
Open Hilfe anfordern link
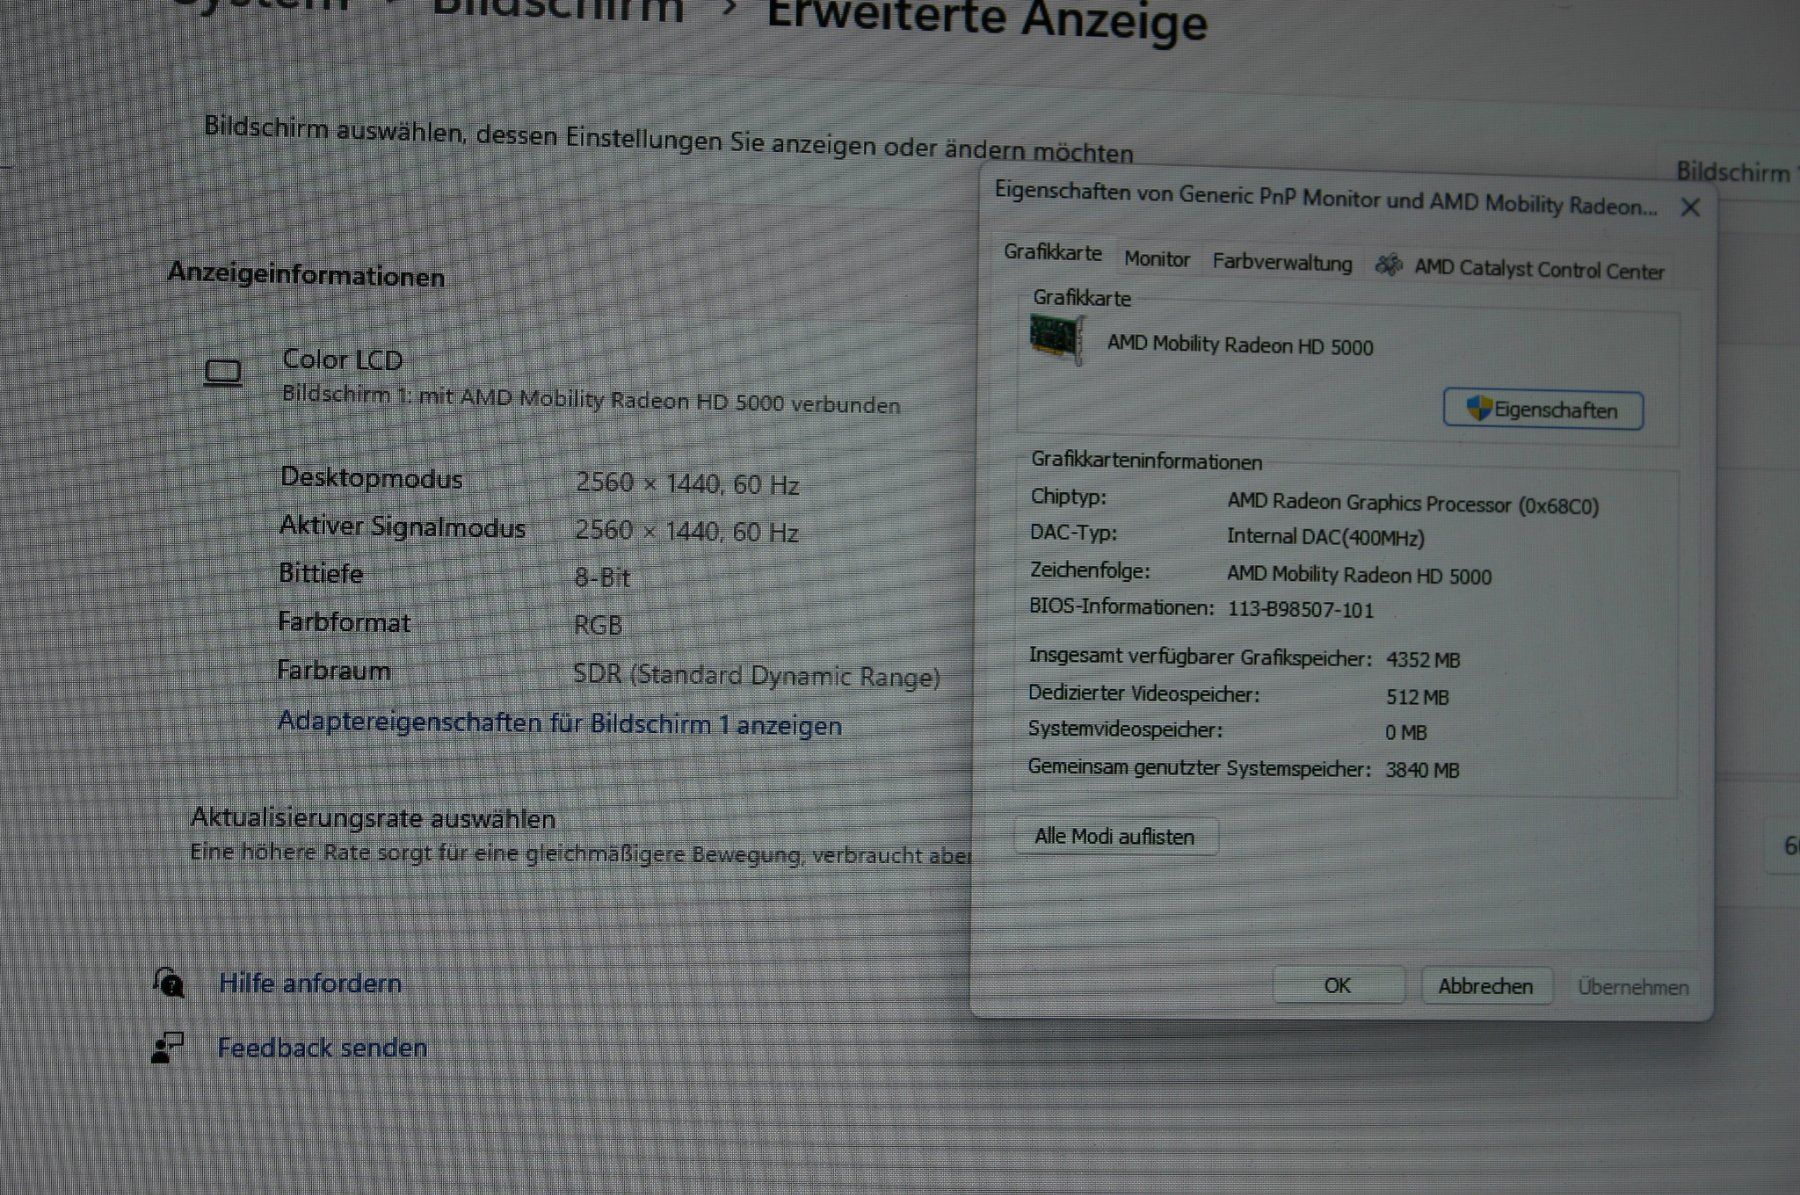(310, 983)
